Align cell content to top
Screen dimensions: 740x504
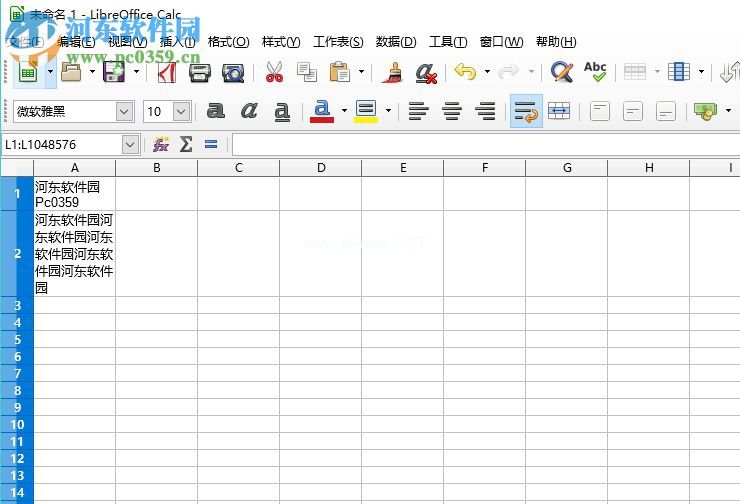click(600, 111)
